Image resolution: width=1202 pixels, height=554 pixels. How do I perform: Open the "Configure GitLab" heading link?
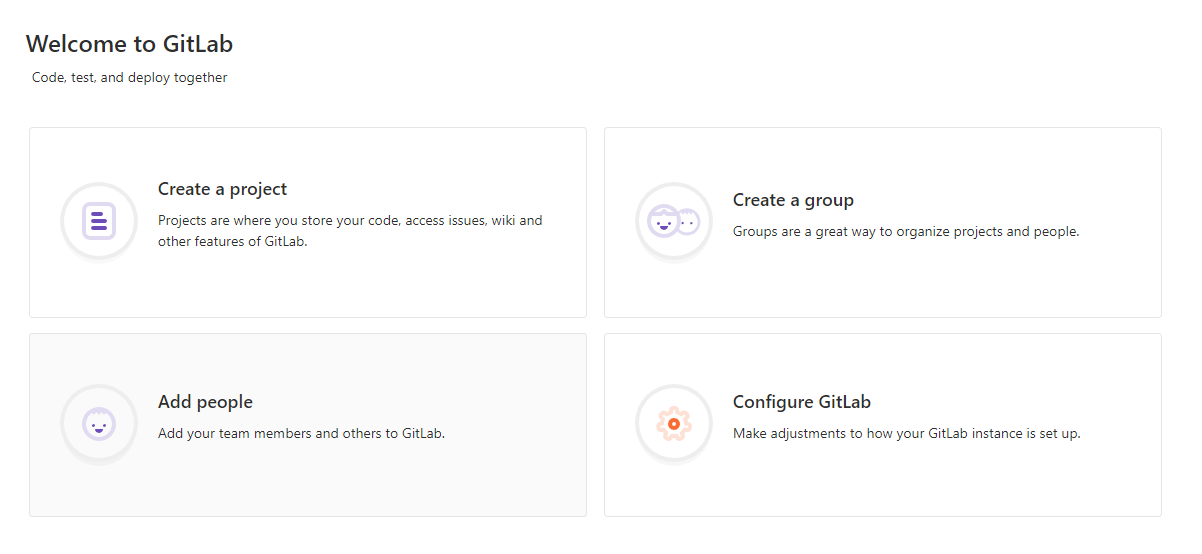tap(801, 402)
